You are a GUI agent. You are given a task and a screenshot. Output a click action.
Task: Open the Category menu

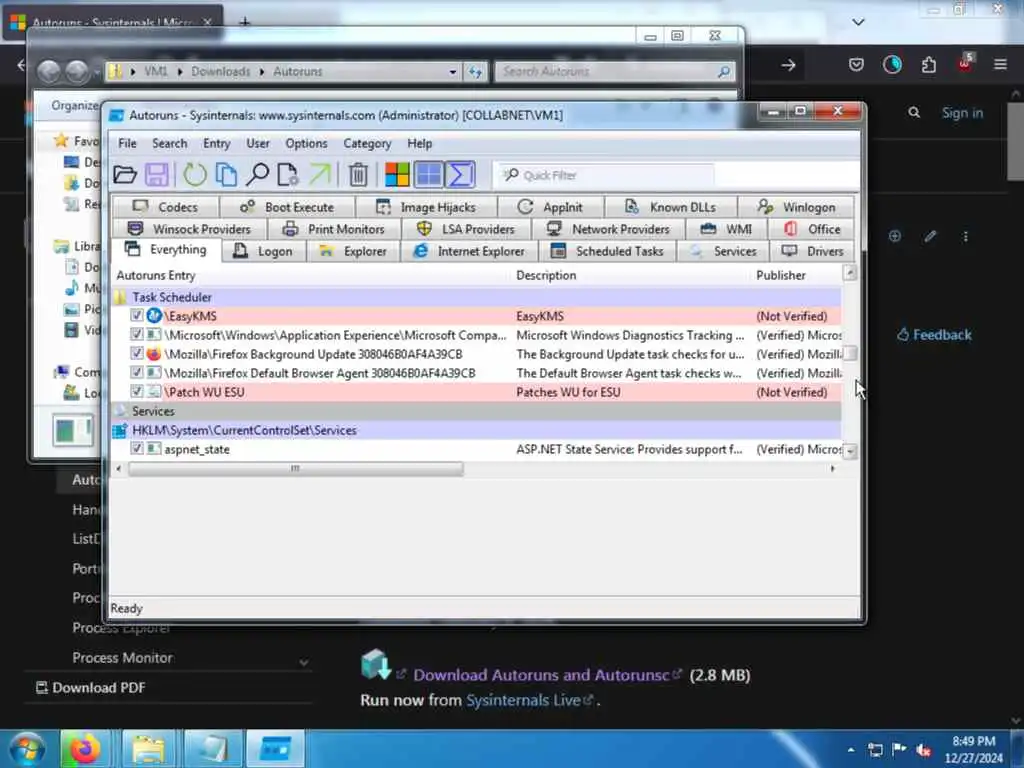[x=367, y=143]
